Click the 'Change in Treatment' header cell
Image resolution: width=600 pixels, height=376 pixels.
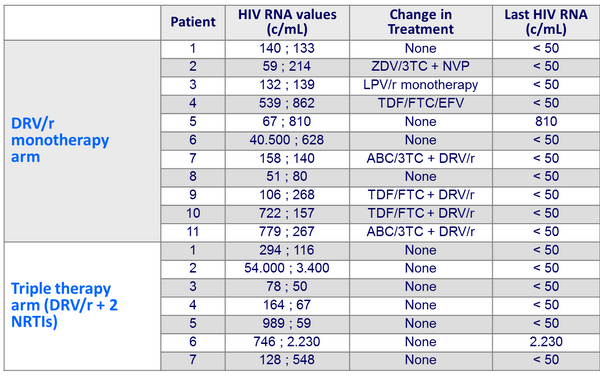[421, 22]
